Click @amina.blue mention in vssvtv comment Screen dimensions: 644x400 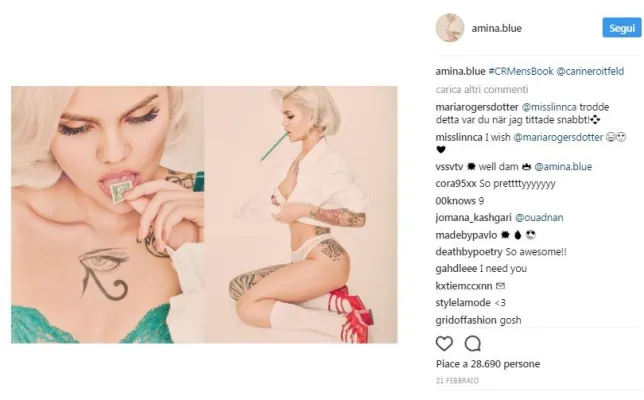click(x=563, y=167)
